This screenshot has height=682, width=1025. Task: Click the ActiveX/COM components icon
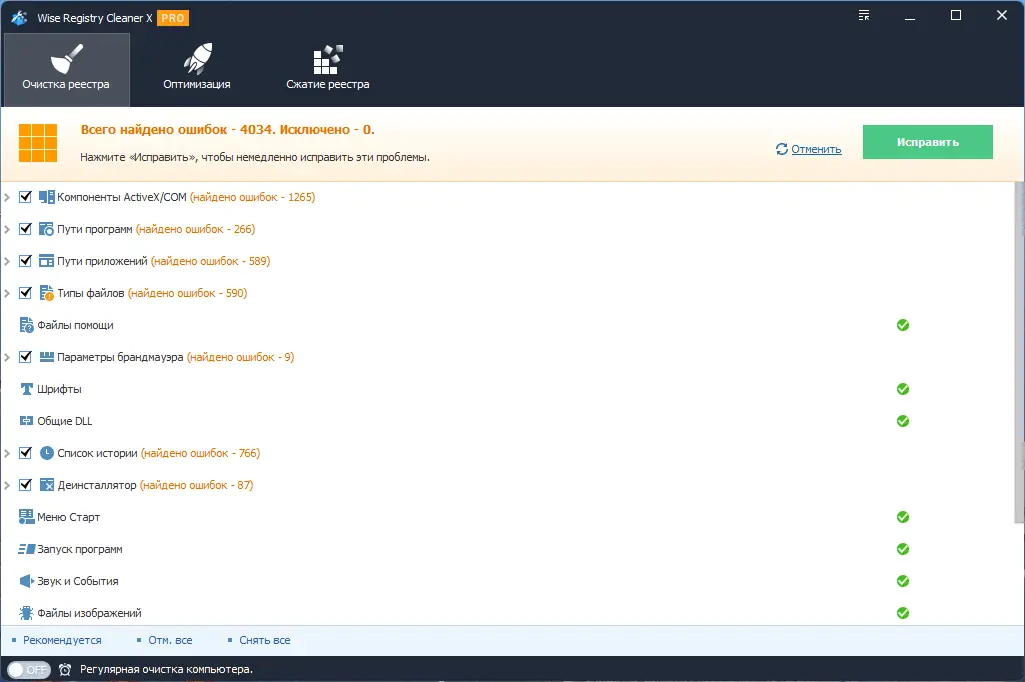pyautogui.click(x=46, y=197)
